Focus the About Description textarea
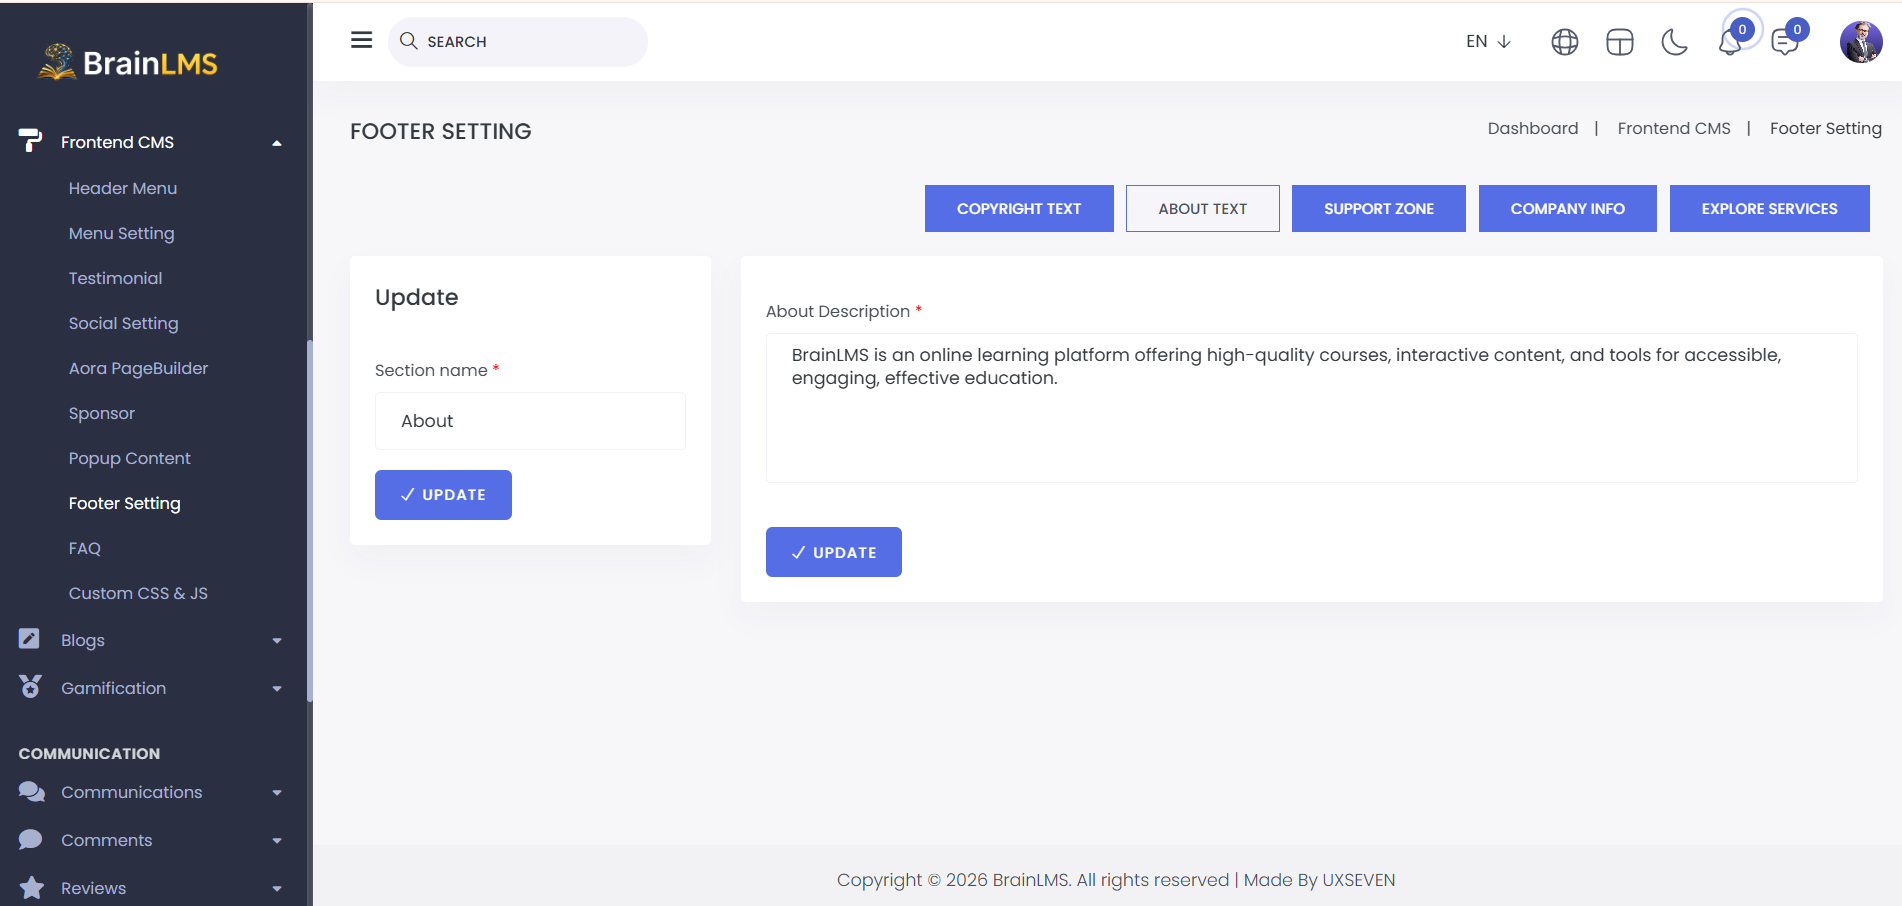This screenshot has height=906, width=1902. (x=1311, y=408)
